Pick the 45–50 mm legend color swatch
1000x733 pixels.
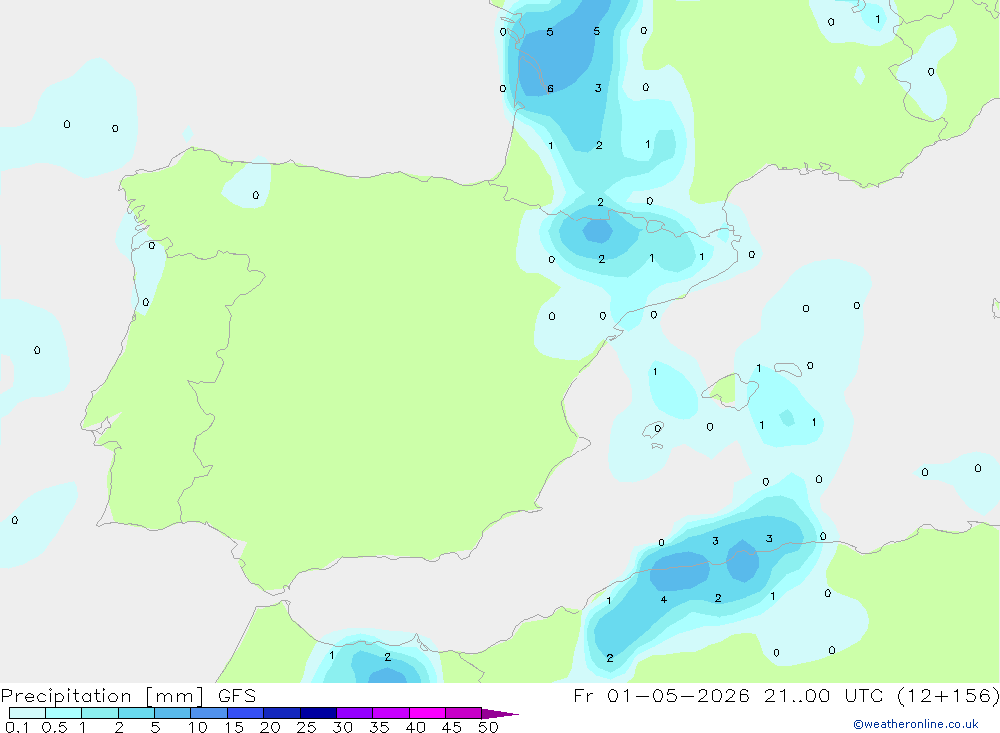point(464,713)
